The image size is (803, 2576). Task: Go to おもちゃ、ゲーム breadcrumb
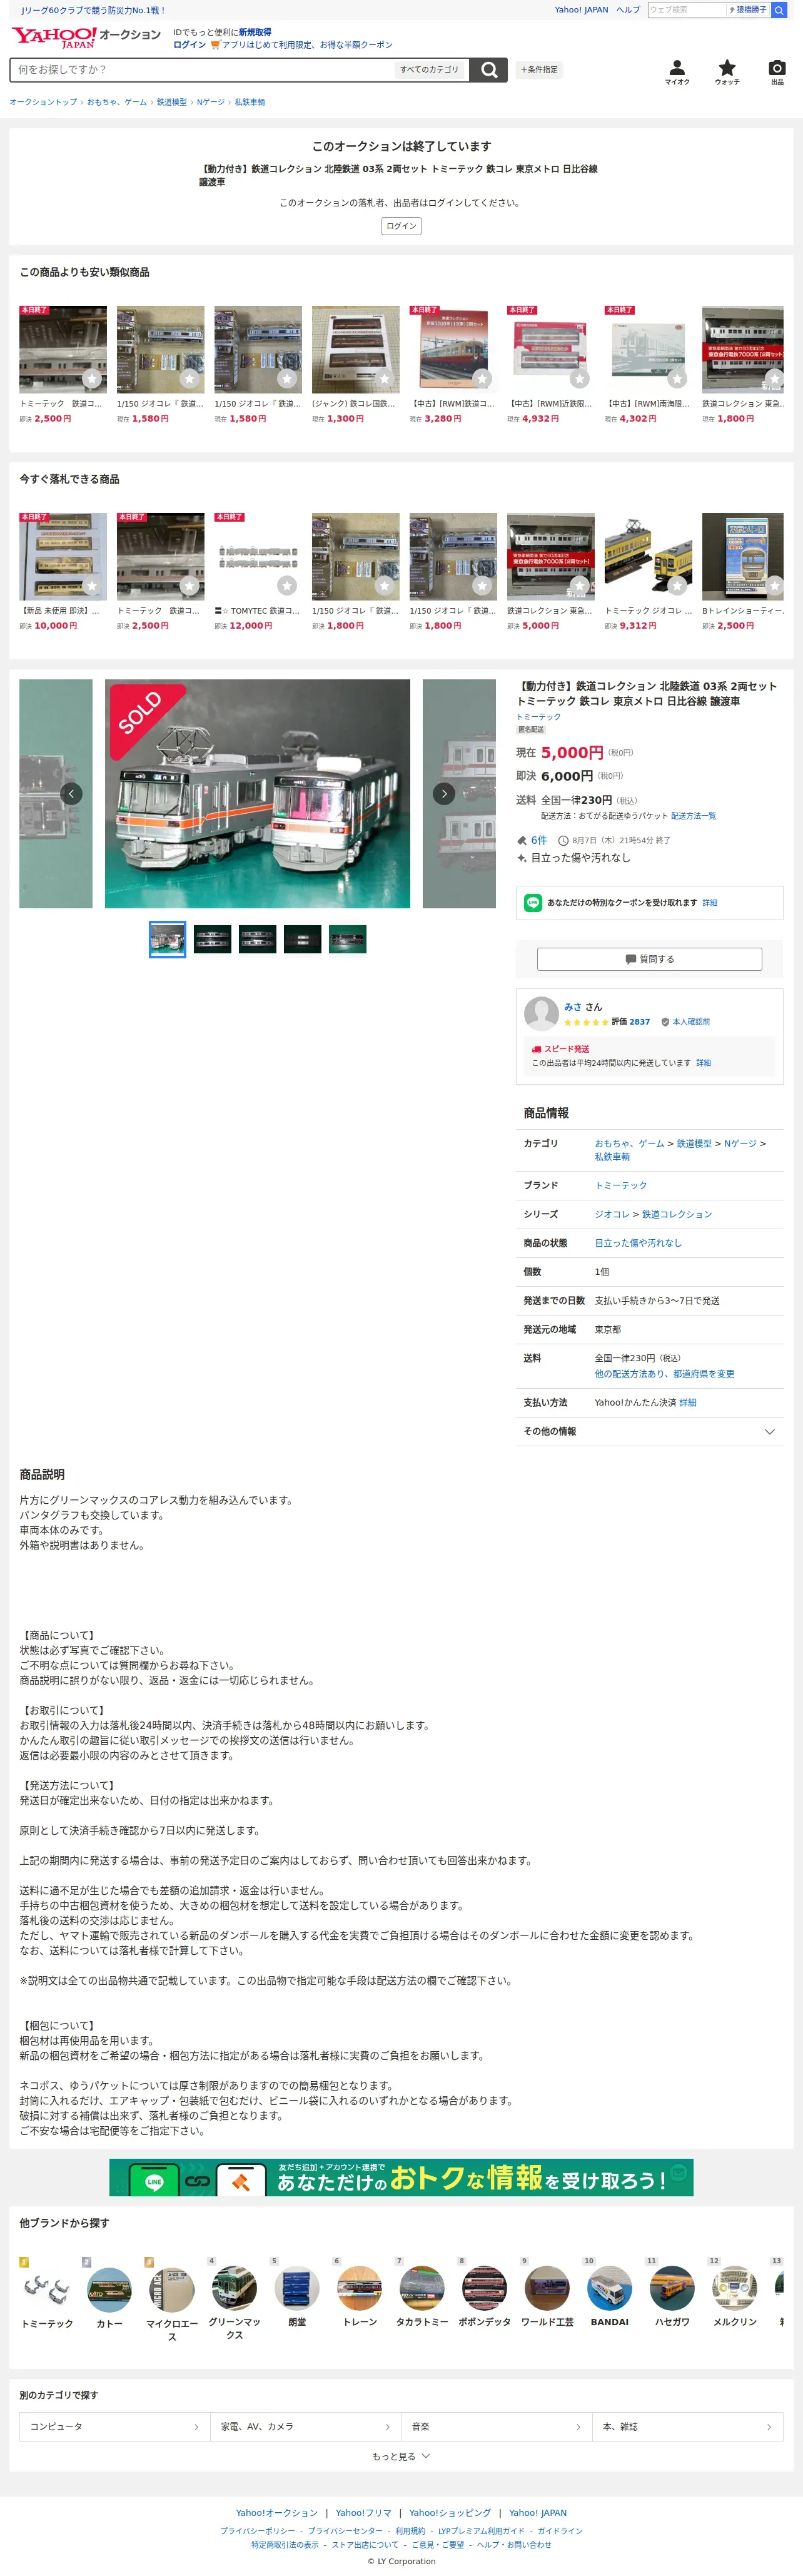click(x=116, y=102)
